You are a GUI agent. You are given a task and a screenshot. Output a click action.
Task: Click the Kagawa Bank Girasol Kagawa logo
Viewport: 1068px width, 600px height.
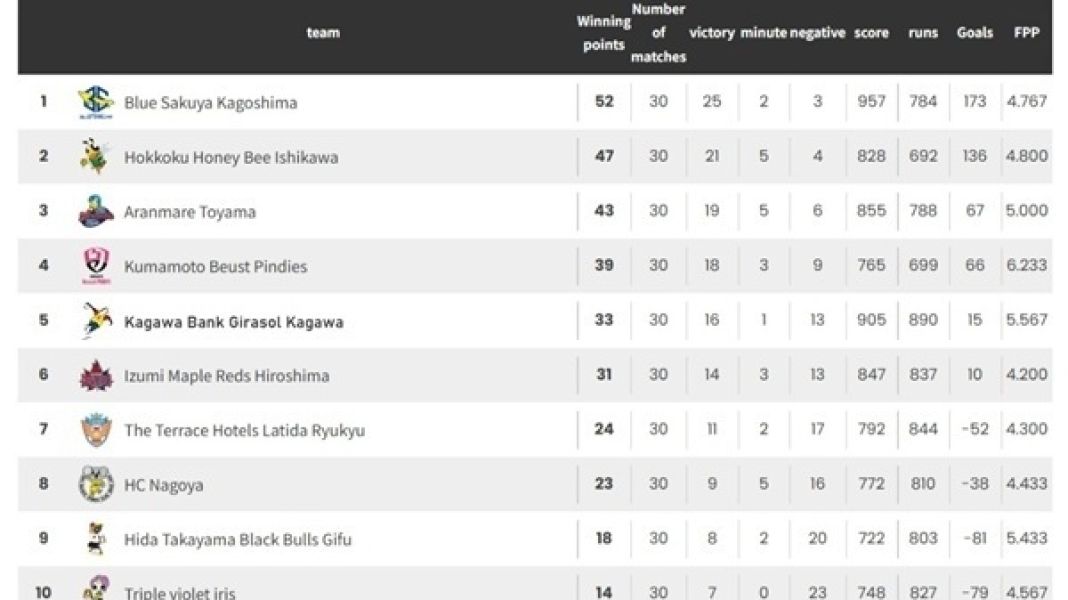pos(96,321)
